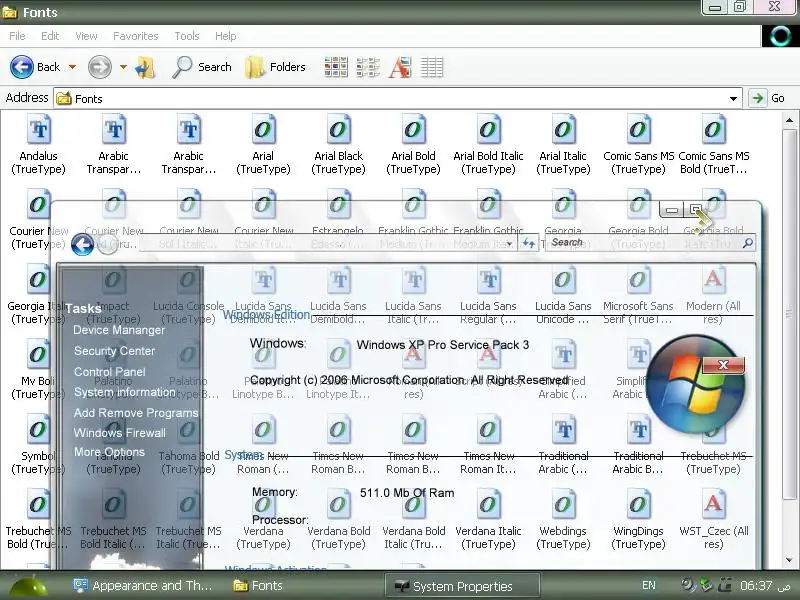
Task: Select Comic Sans MS Bold font
Action: (713, 131)
